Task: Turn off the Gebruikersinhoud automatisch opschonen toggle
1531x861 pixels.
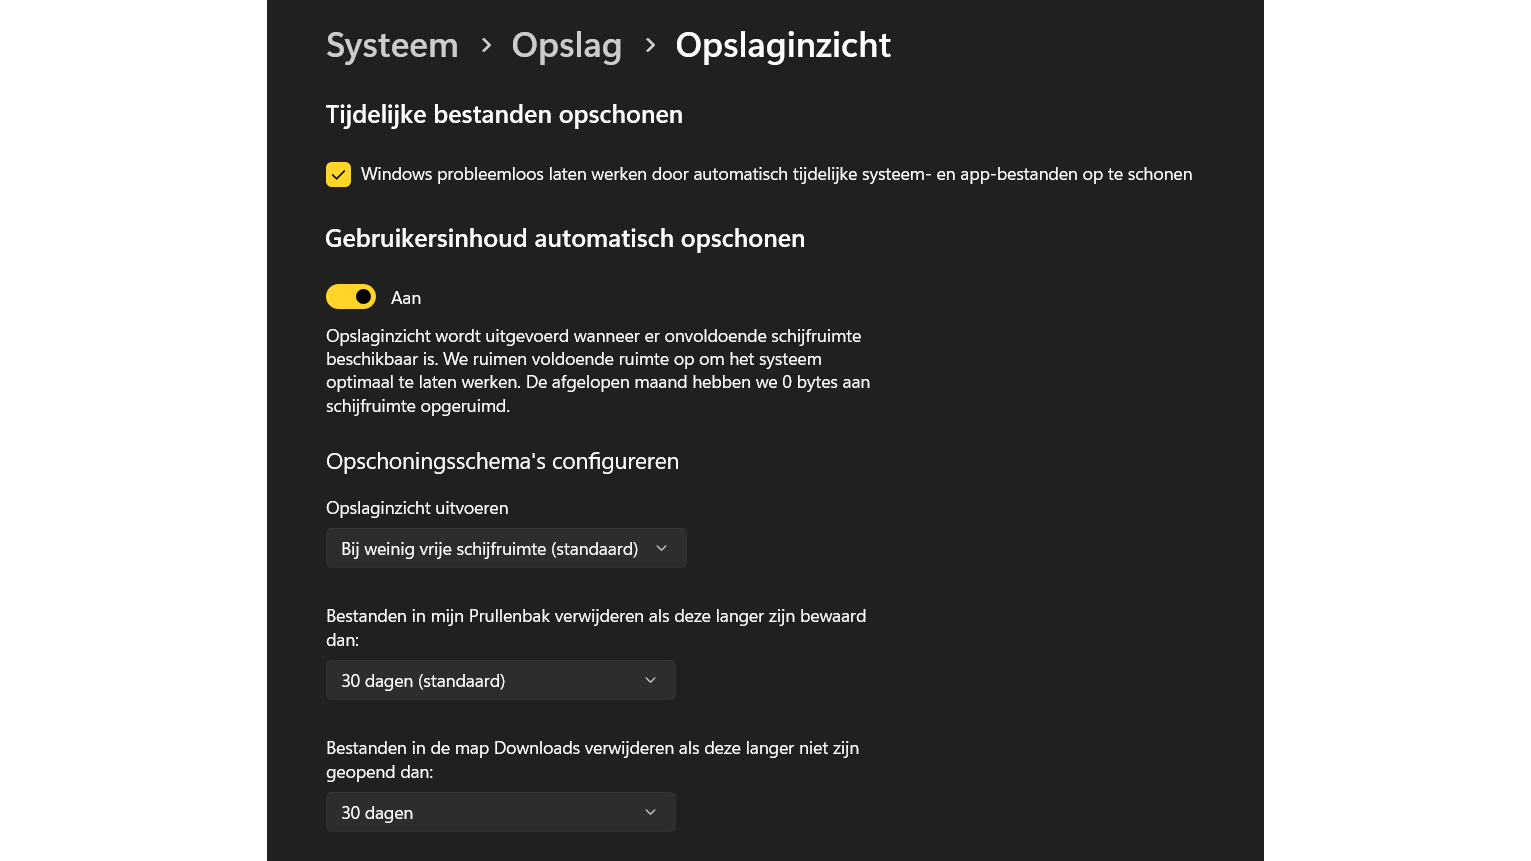Action: pos(351,297)
